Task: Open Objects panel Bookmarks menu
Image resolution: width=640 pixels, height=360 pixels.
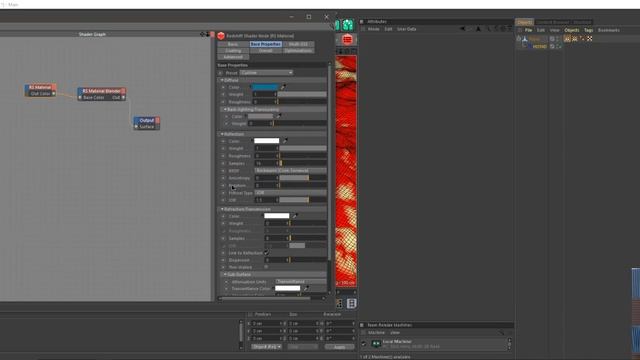Action: click(x=609, y=30)
